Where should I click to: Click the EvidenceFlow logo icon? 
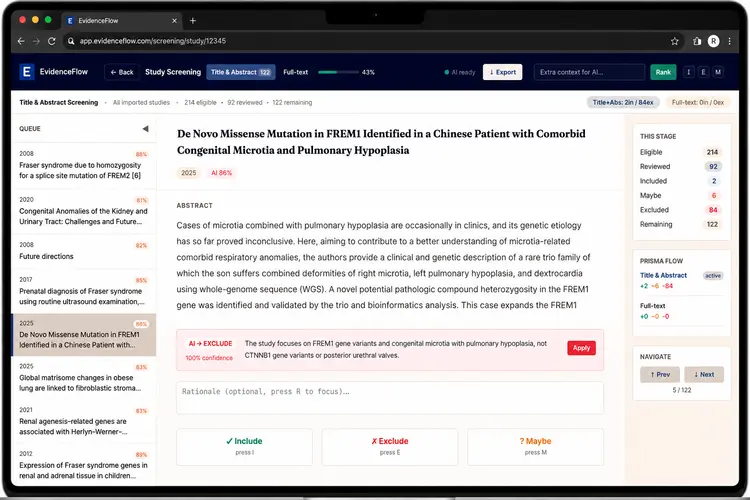[27, 72]
